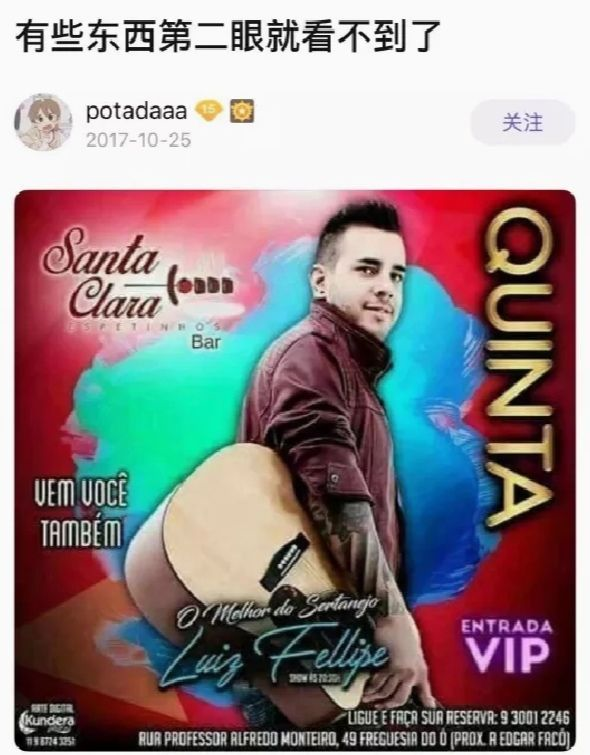This screenshot has width=590, height=755.
Task: Tap the Bar label under Espetinhos
Action: coord(206,342)
